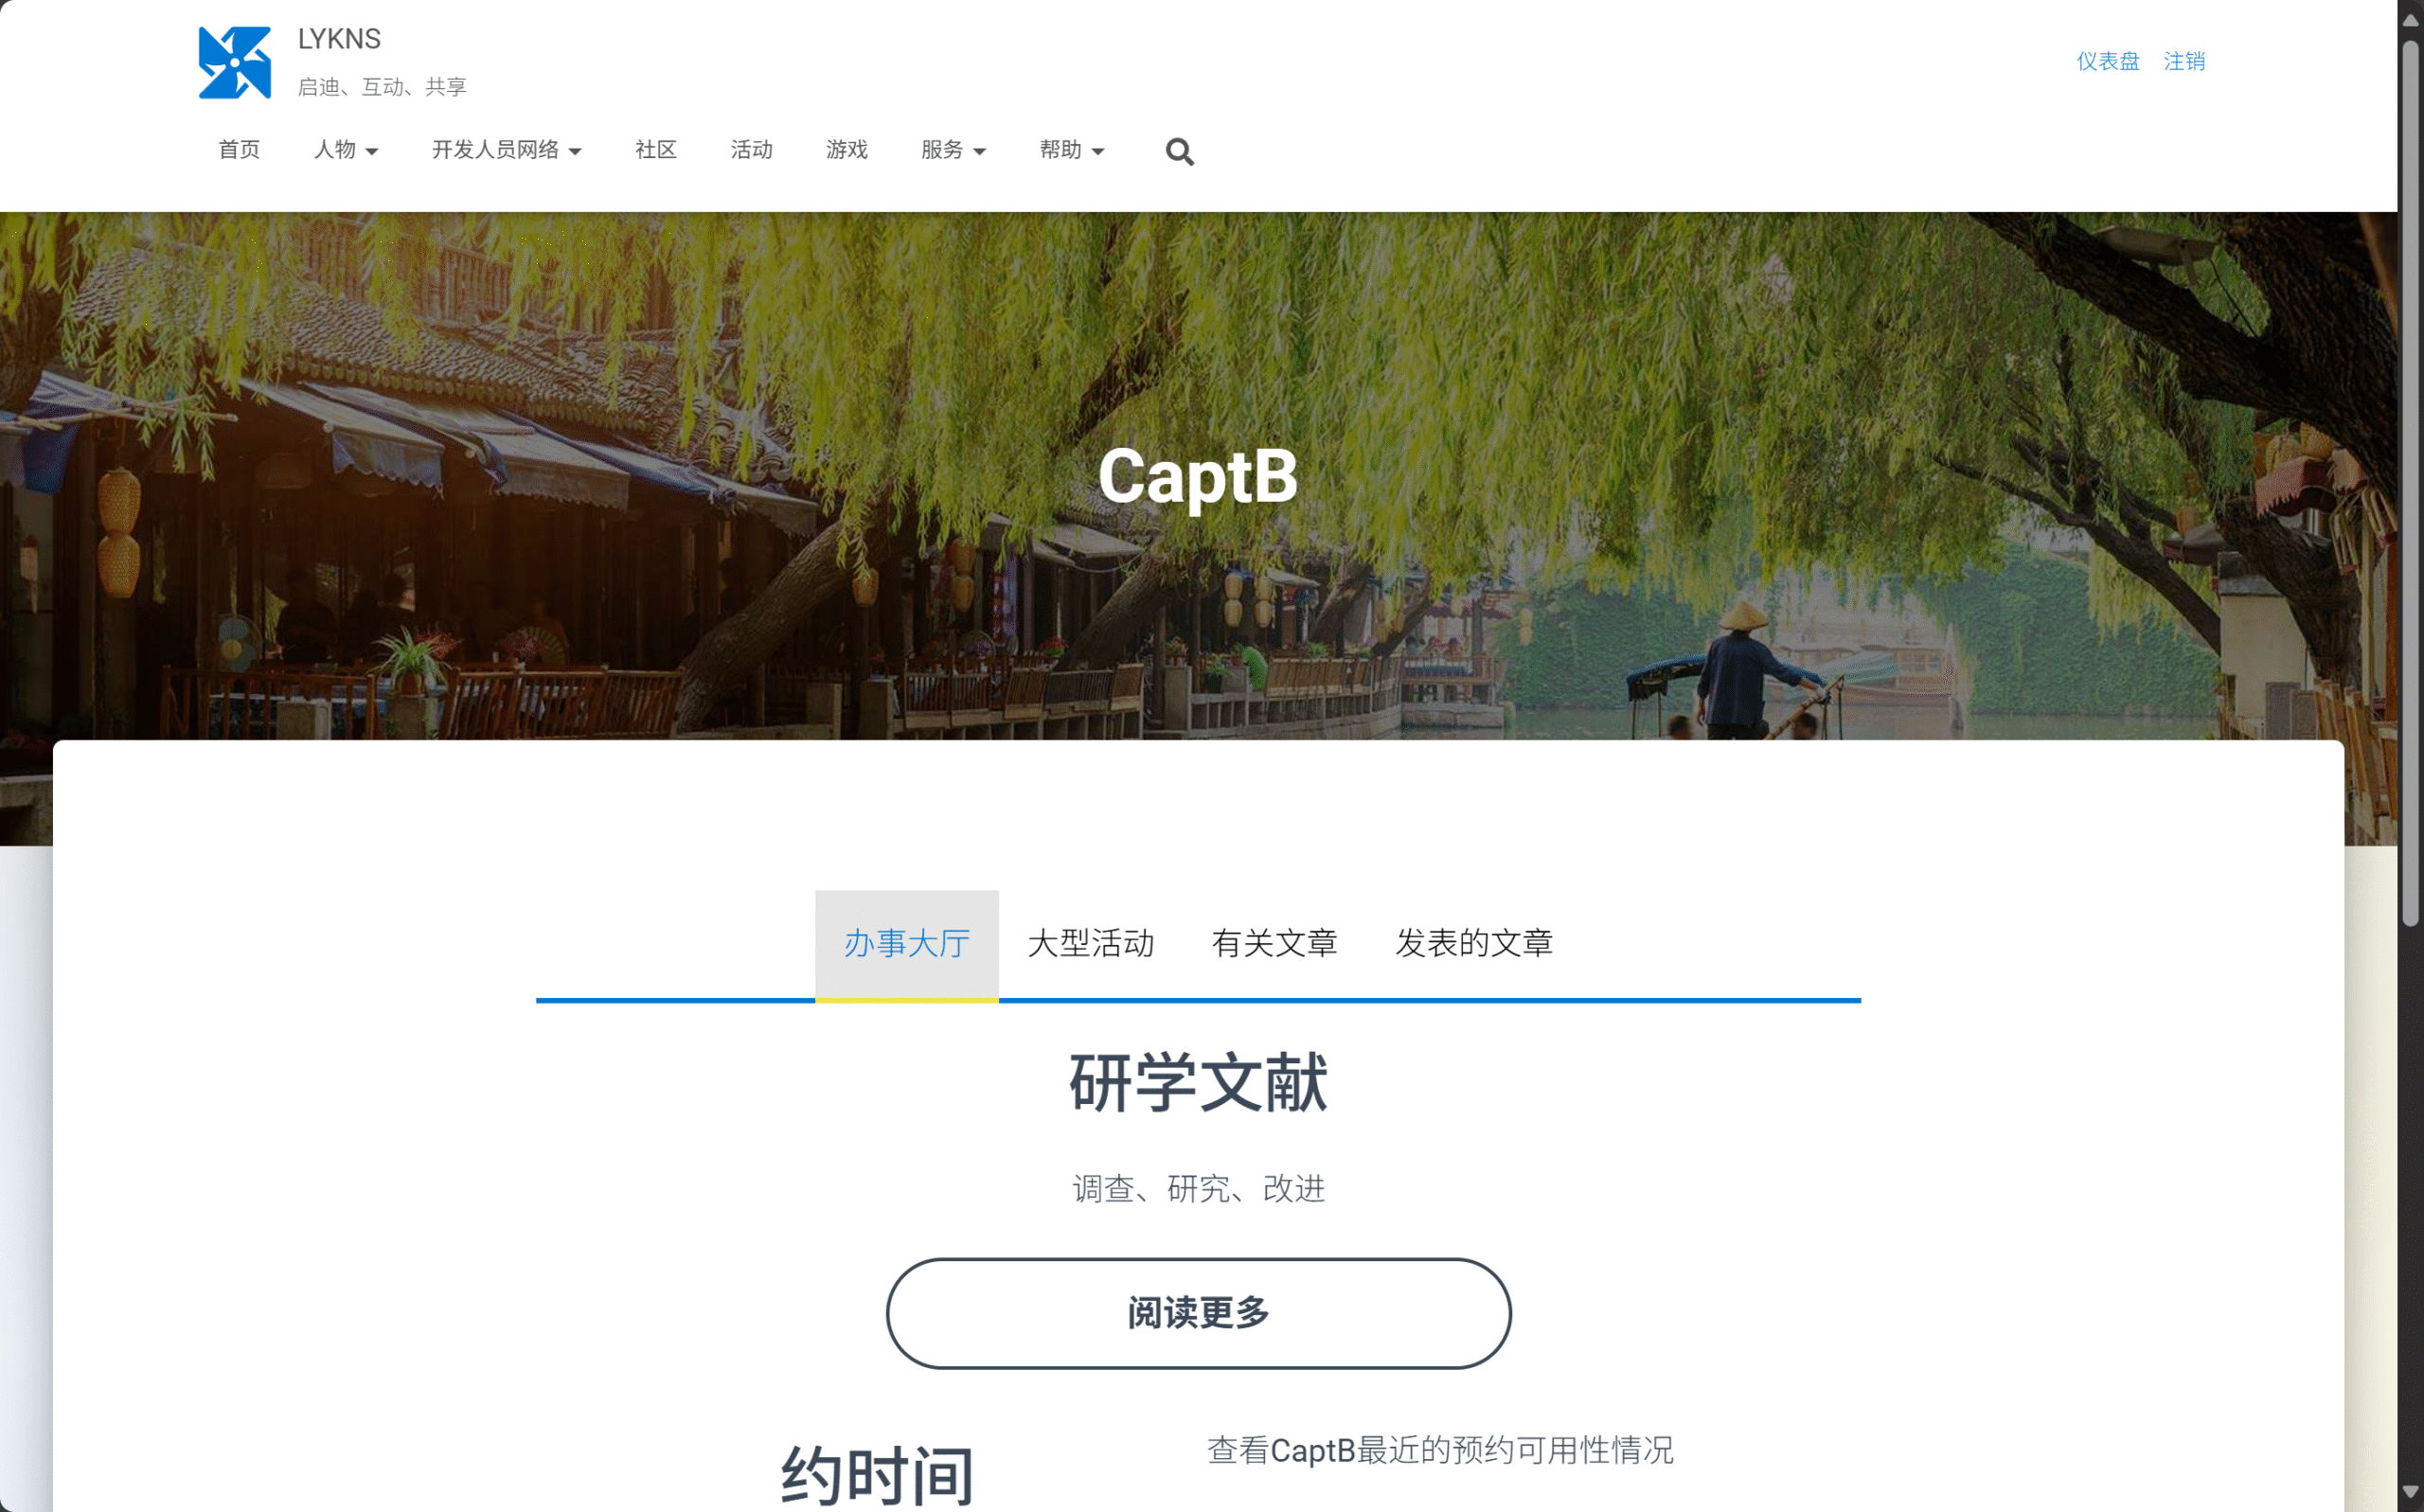Click the 启迪、互动、共享 tagline
2424x1512 pixels.
click(382, 87)
